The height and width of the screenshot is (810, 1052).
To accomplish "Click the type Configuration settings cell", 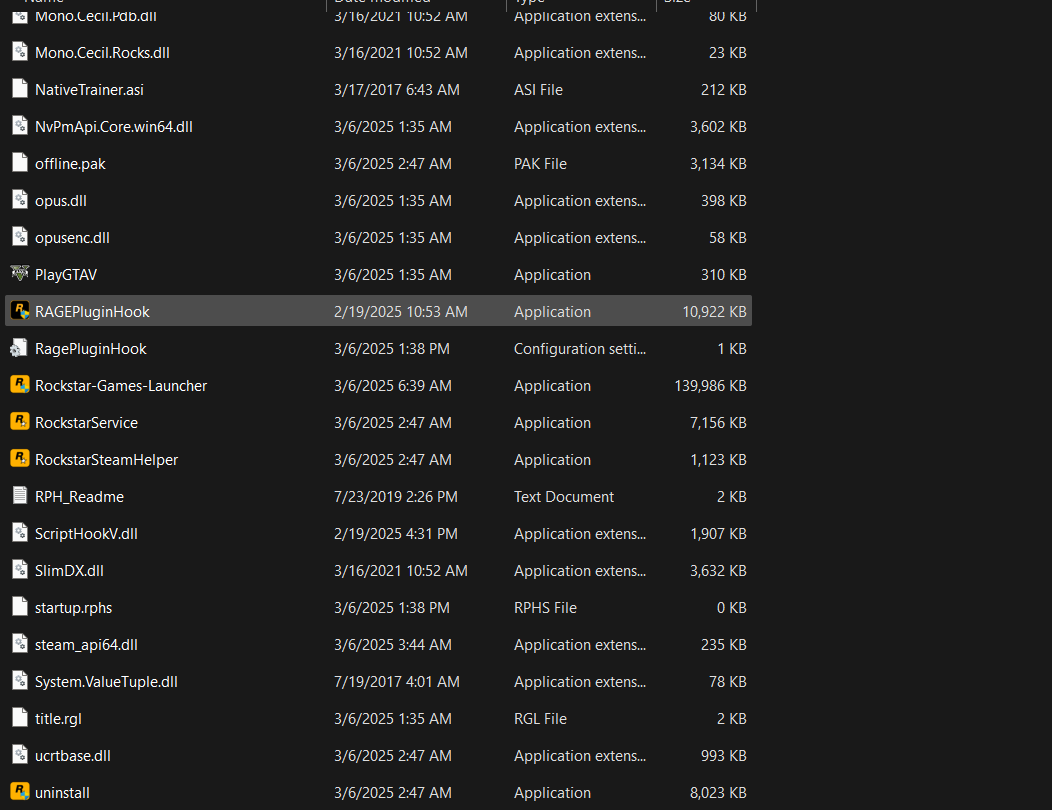I will [x=580, y=349].
